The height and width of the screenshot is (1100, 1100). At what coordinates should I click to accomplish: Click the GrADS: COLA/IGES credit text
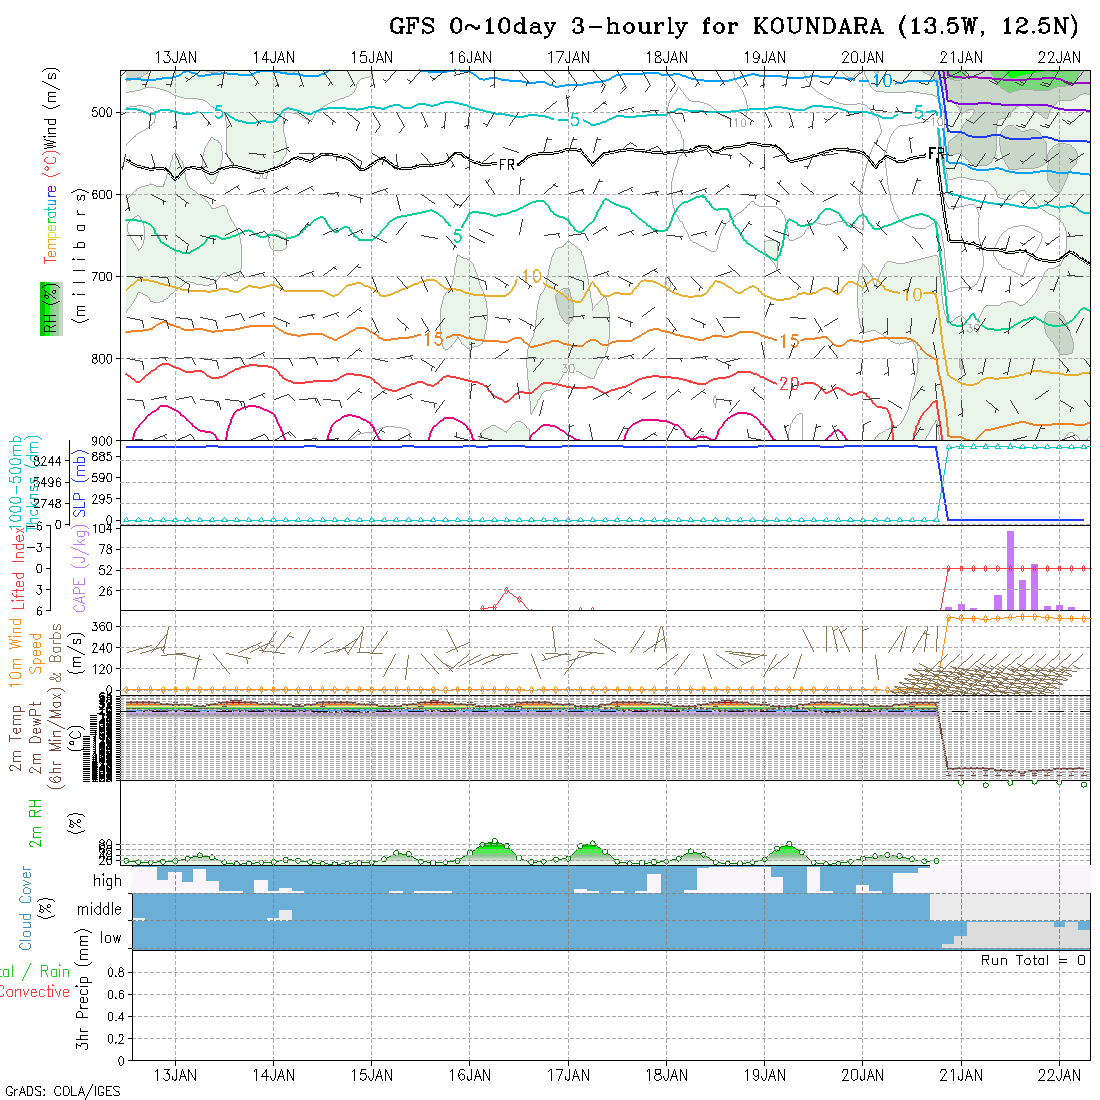(x=62, y=1091)
